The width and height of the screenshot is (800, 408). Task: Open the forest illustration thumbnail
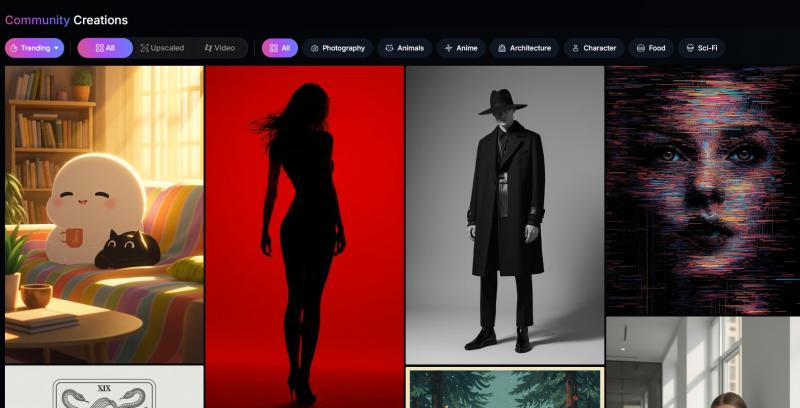coord(504,388)
